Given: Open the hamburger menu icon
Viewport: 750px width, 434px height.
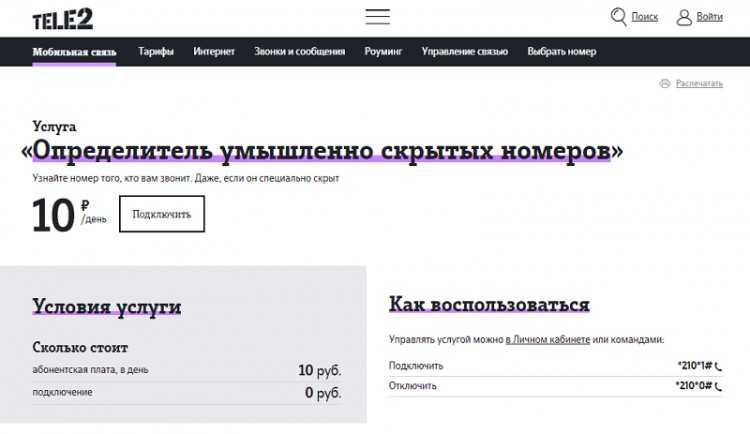Looking at the screenshot, I should [x=377, y=17].
